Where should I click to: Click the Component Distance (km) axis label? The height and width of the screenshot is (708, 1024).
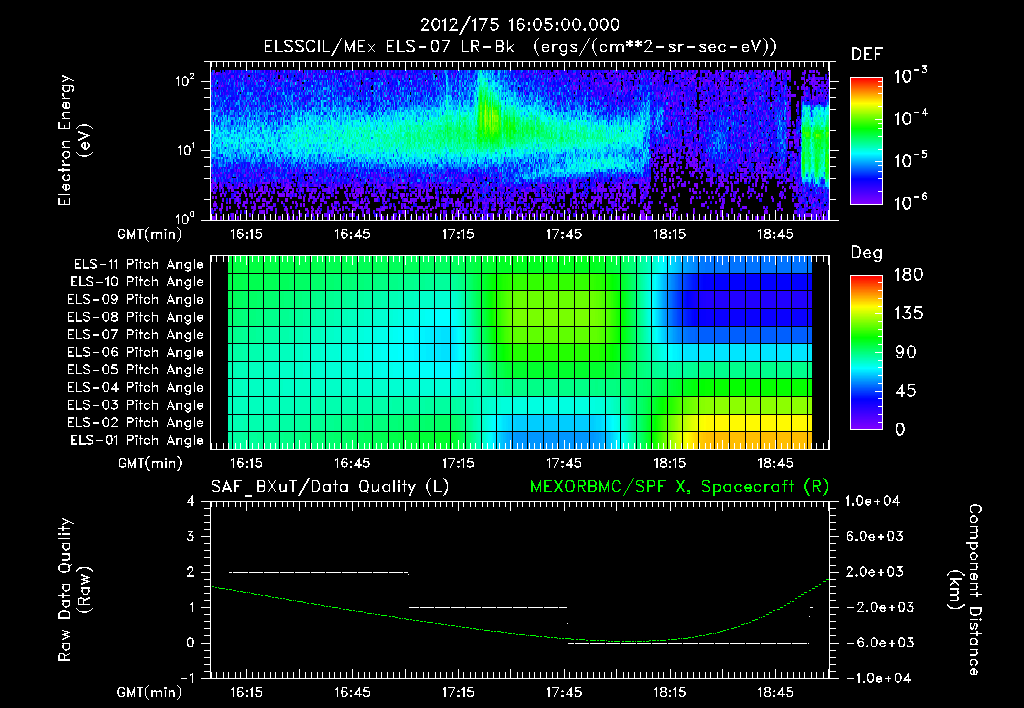click(965, 590)
